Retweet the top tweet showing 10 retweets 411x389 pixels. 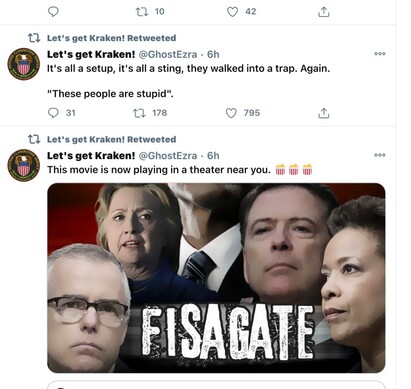[x=141, y=12]
